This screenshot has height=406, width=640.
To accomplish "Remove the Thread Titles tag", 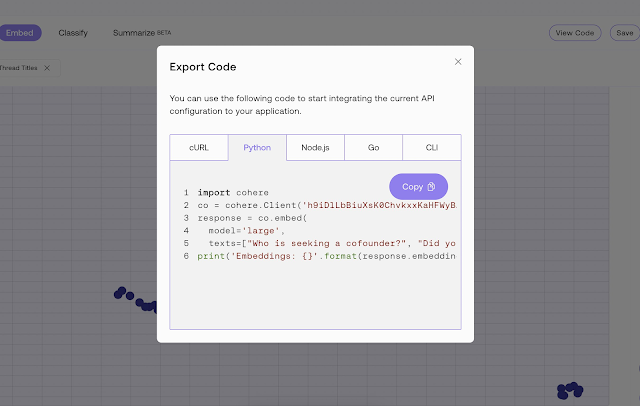I will pyautogui.click(x=47, y=68).
